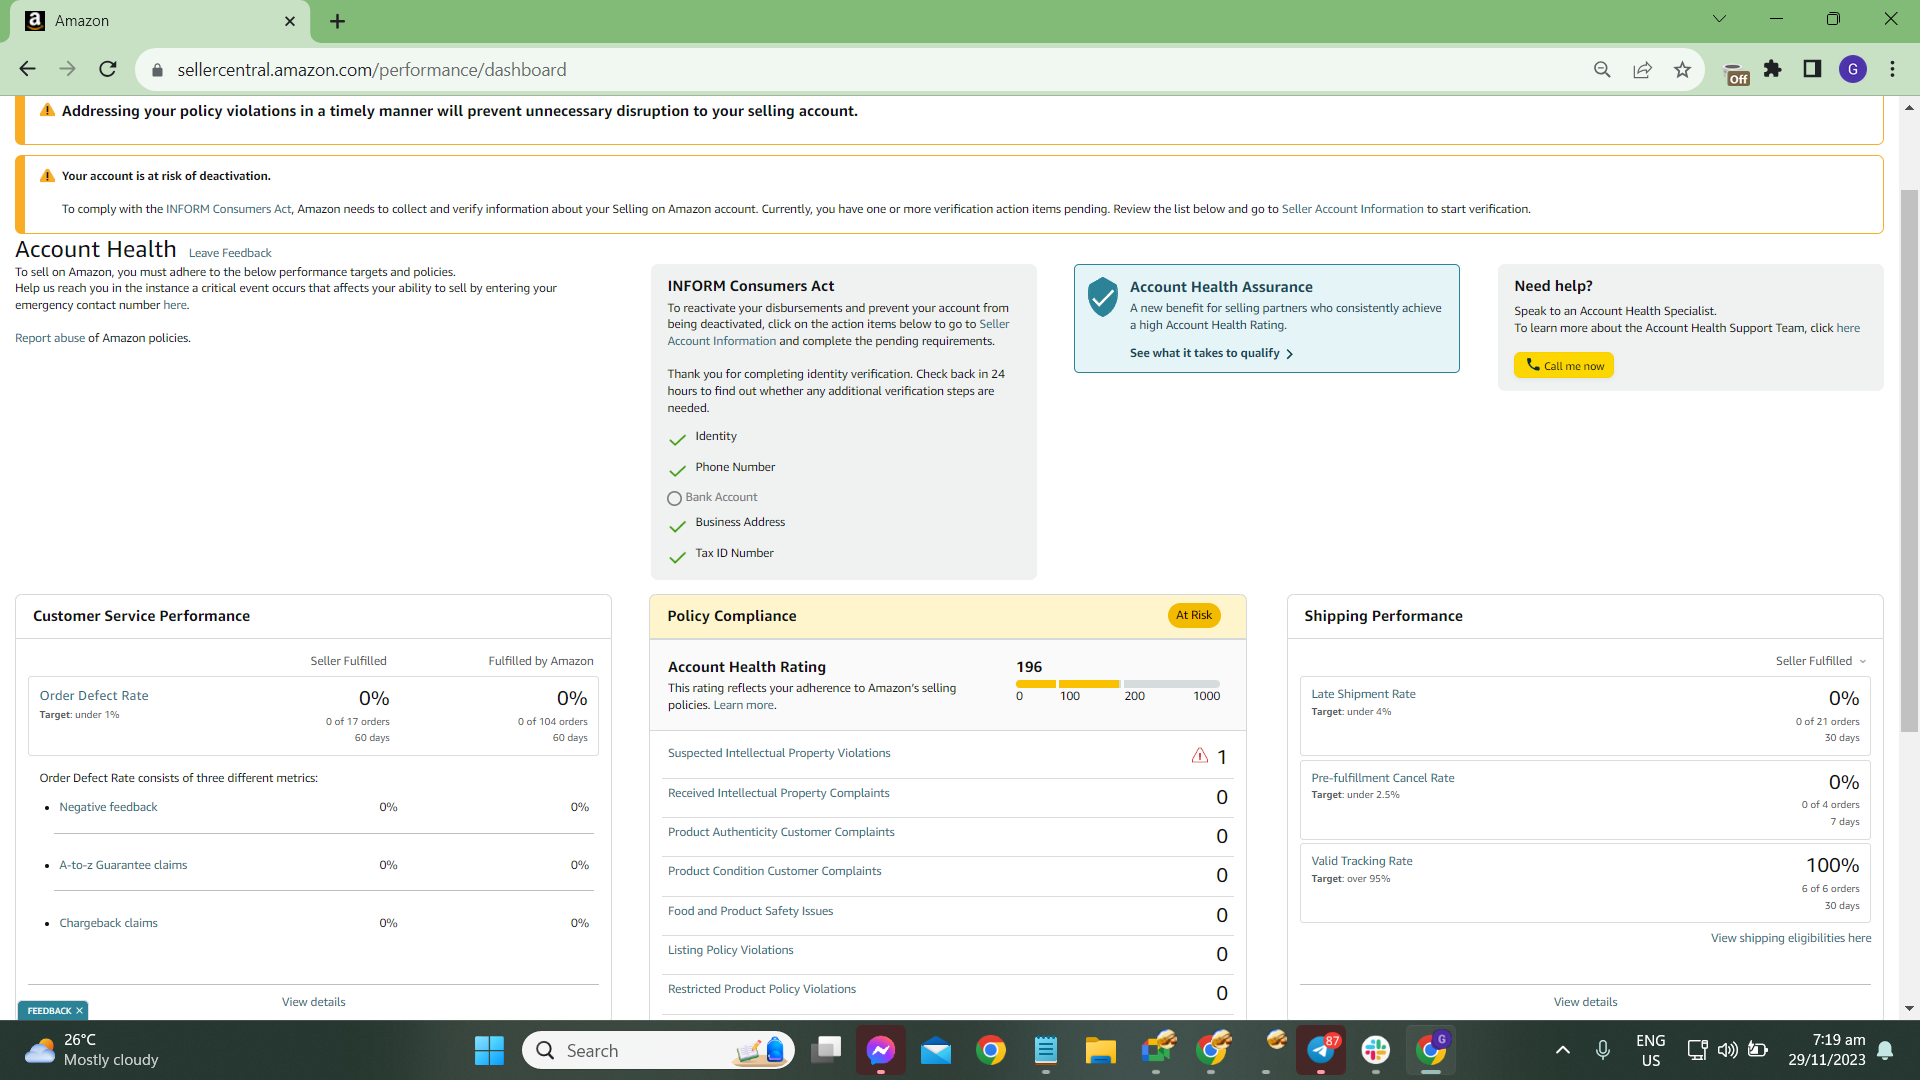Image resolution: width=1920 pixels, height=1080 pixels.
Task: Open the Seller Fulfilled shipping dropdown
Action: (x=1821, y=661)
